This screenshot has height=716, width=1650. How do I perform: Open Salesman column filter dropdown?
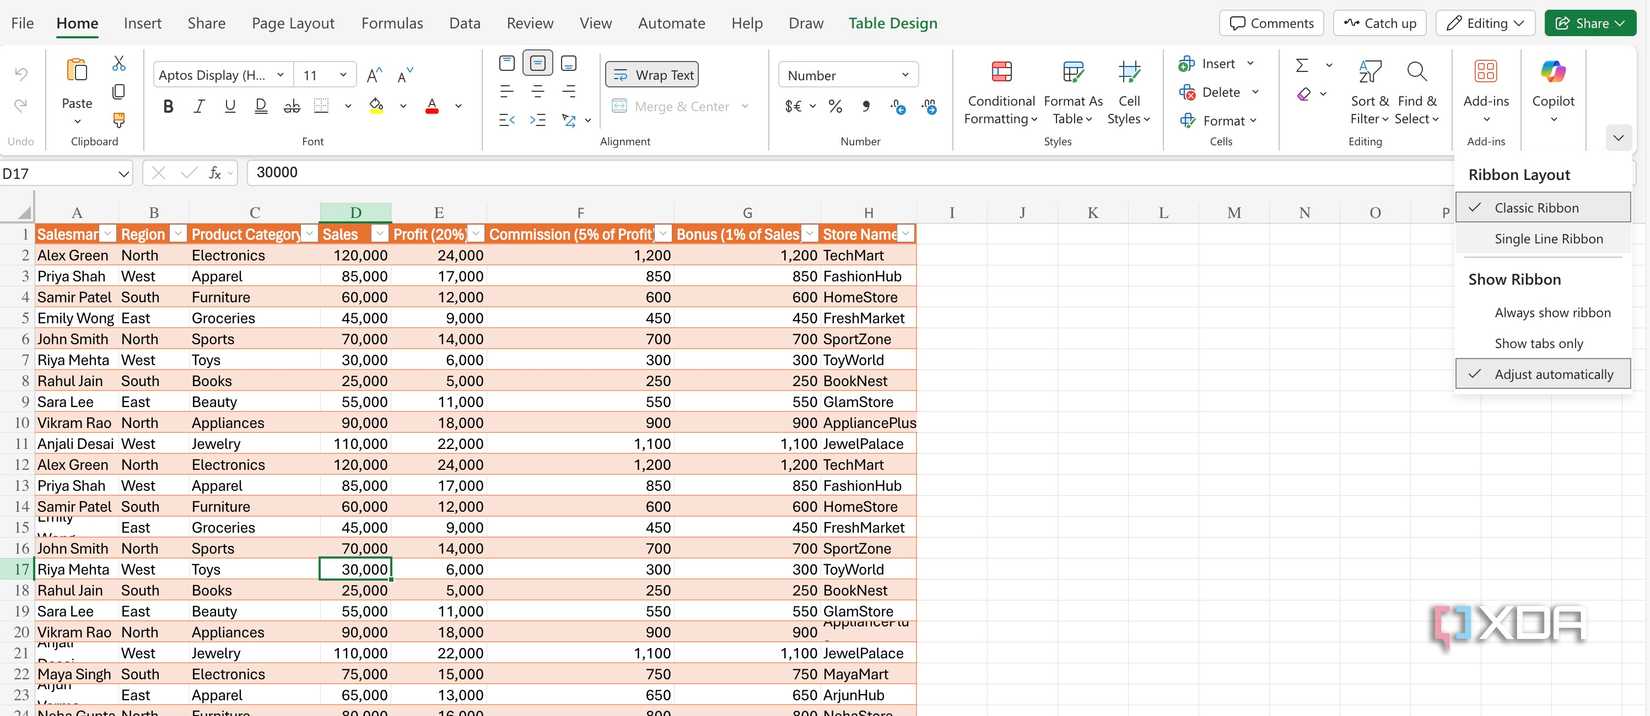(108, 234)
